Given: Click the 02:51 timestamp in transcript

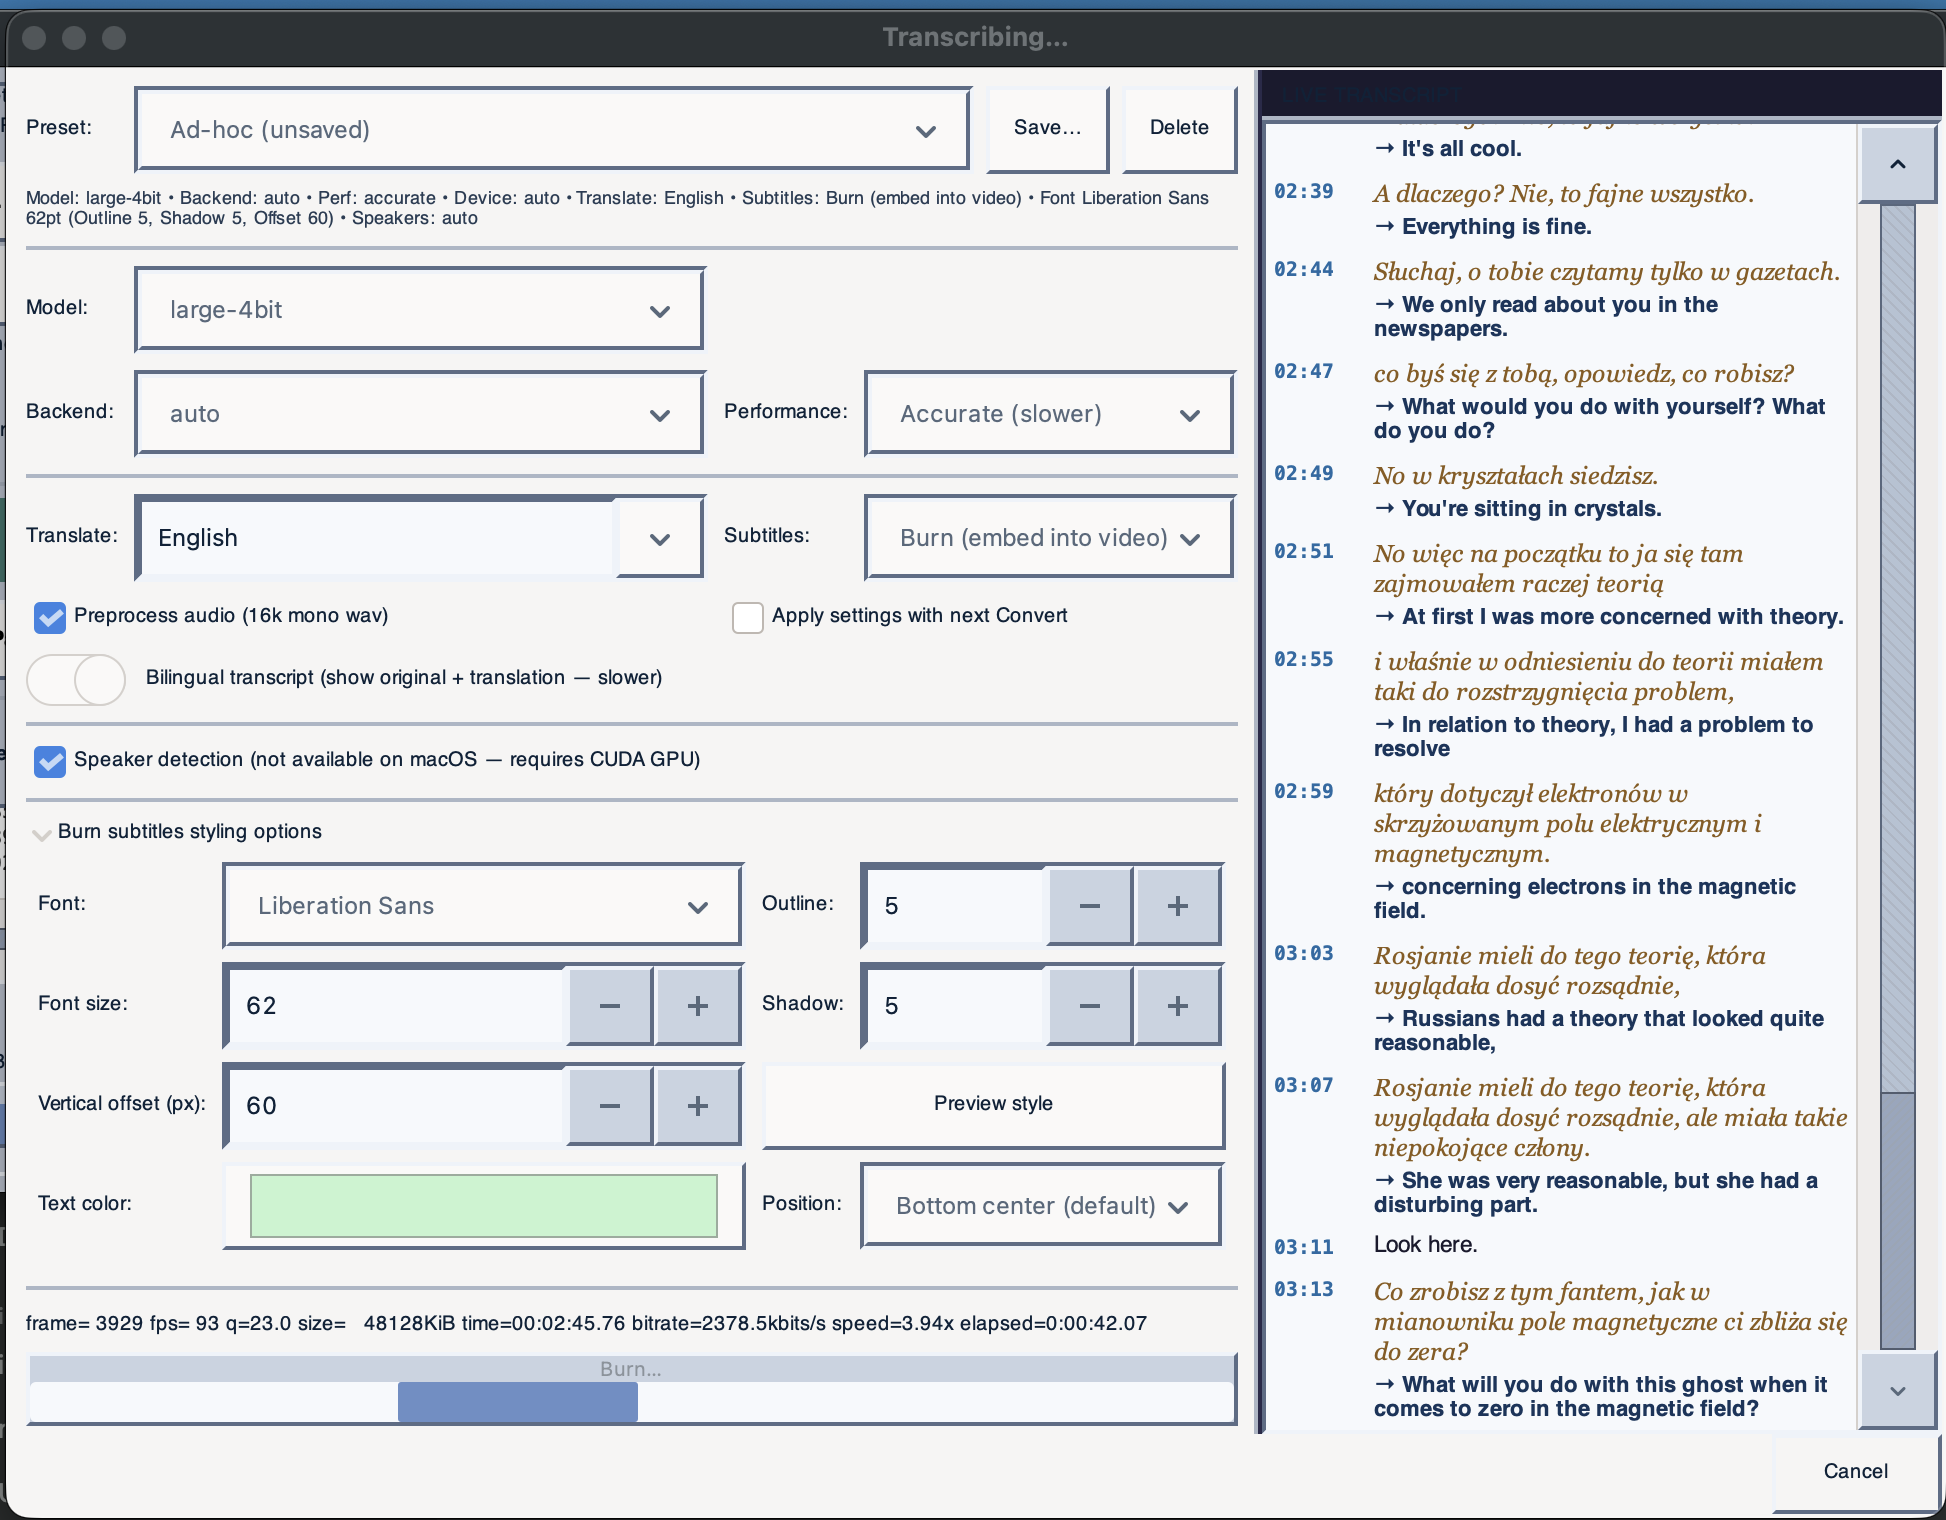Looking at the screenshot, I should click(x=1303, y=552).
